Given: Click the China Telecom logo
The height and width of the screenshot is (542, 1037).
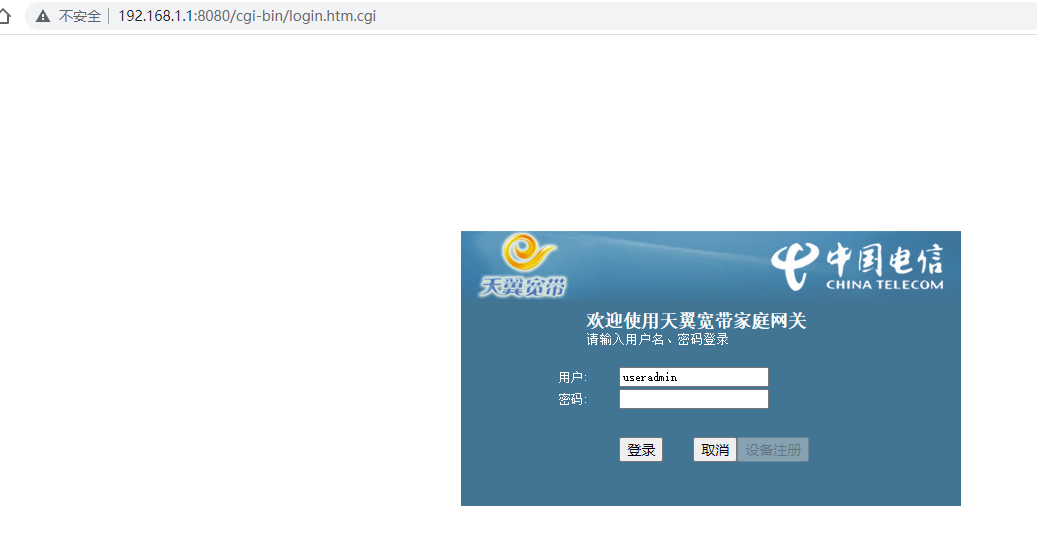Looking at the screenshot, I should [x=857, y=266].
